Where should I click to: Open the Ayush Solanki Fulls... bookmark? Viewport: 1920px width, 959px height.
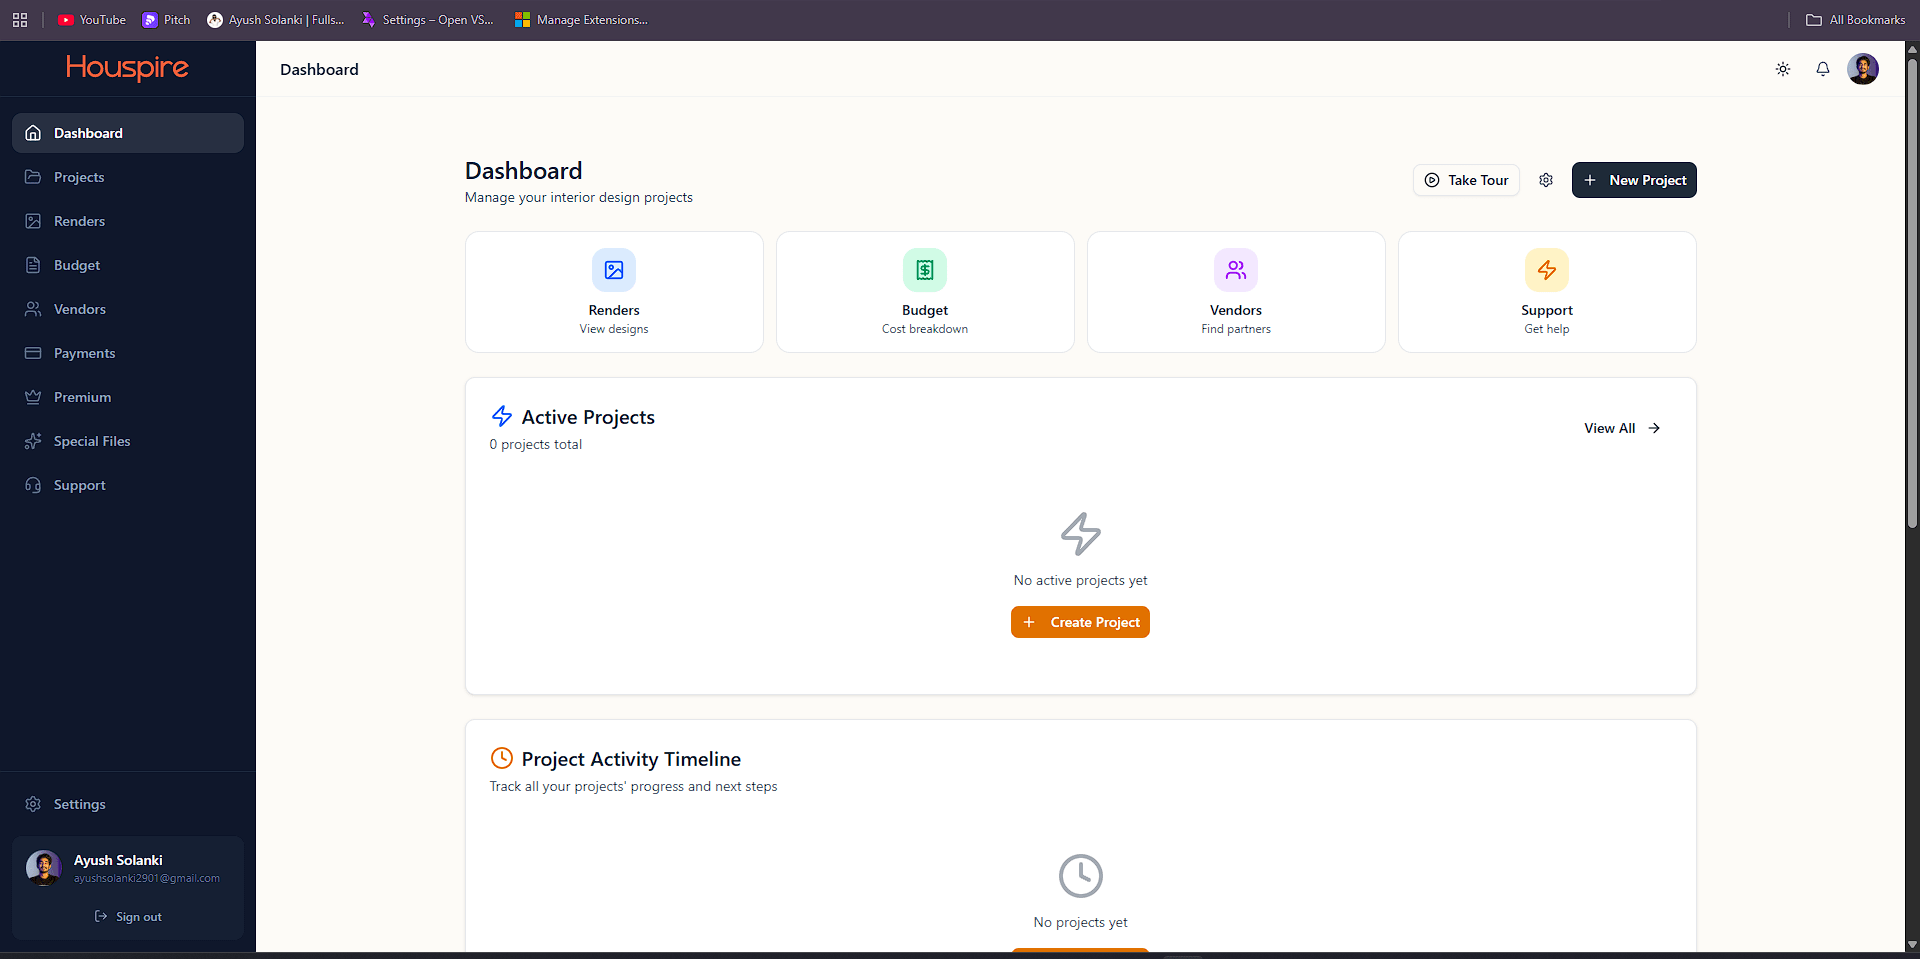(x=276, y=20)
